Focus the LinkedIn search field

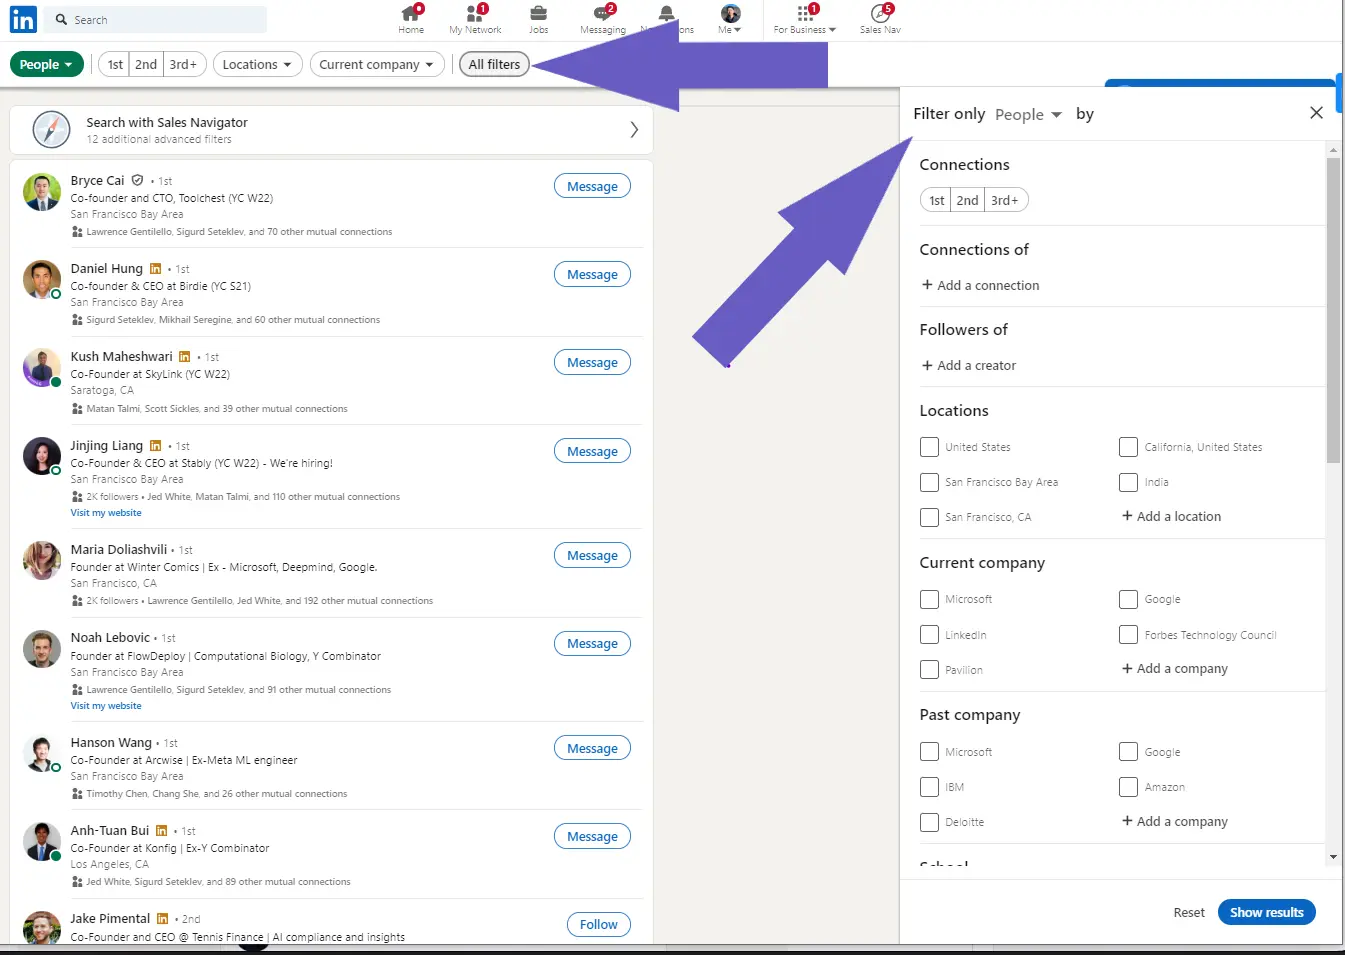pyautogui.click(x=157, y=20)
